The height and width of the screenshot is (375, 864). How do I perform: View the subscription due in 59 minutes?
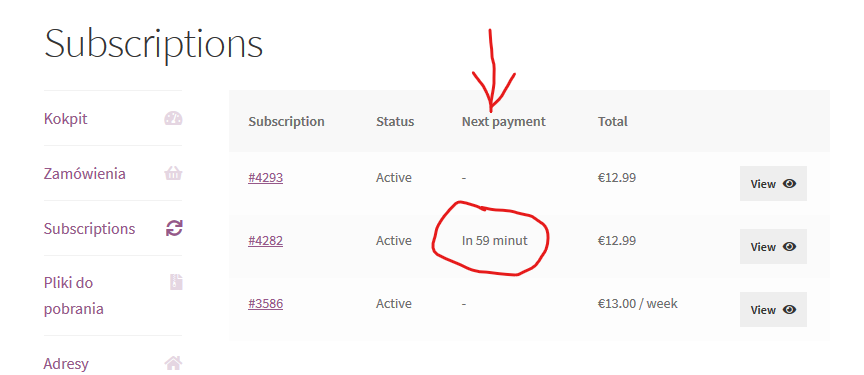tap(773, 247)
